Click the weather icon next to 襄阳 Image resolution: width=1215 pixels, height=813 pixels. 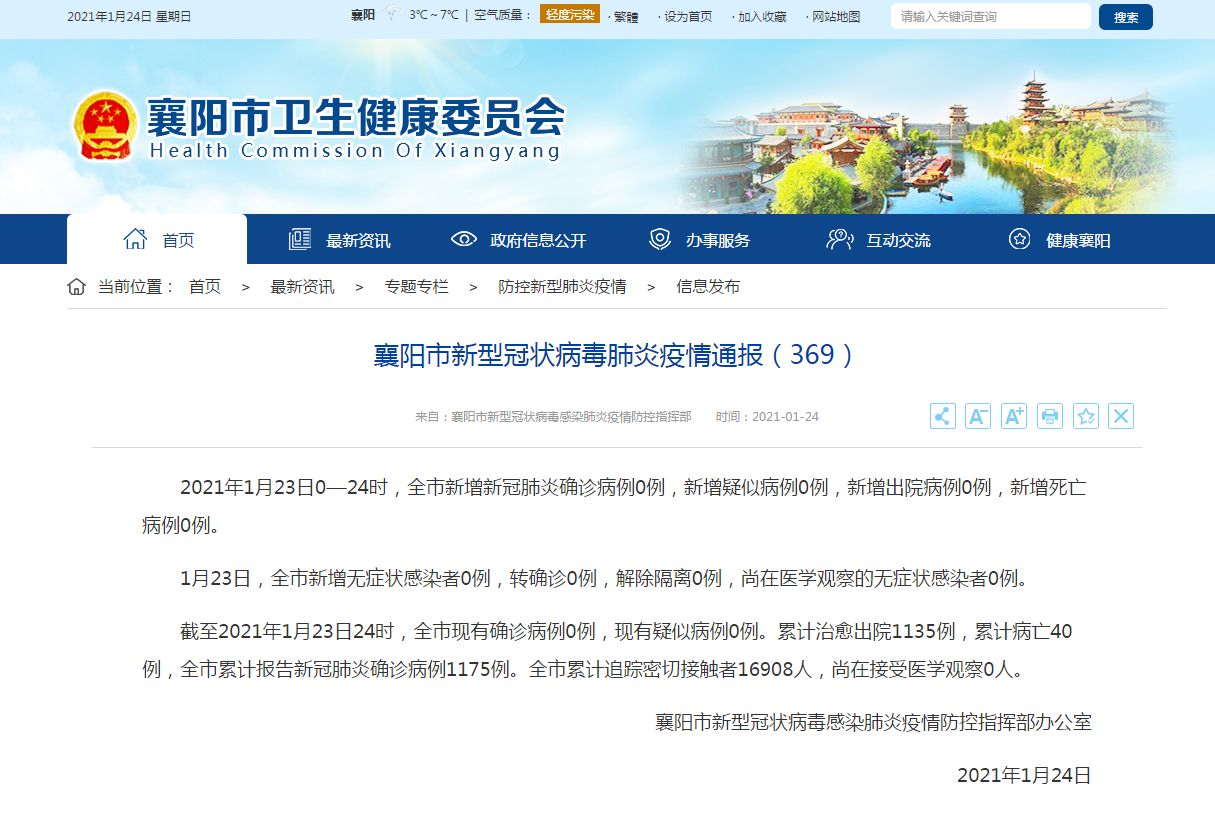(x=391, y=15)
